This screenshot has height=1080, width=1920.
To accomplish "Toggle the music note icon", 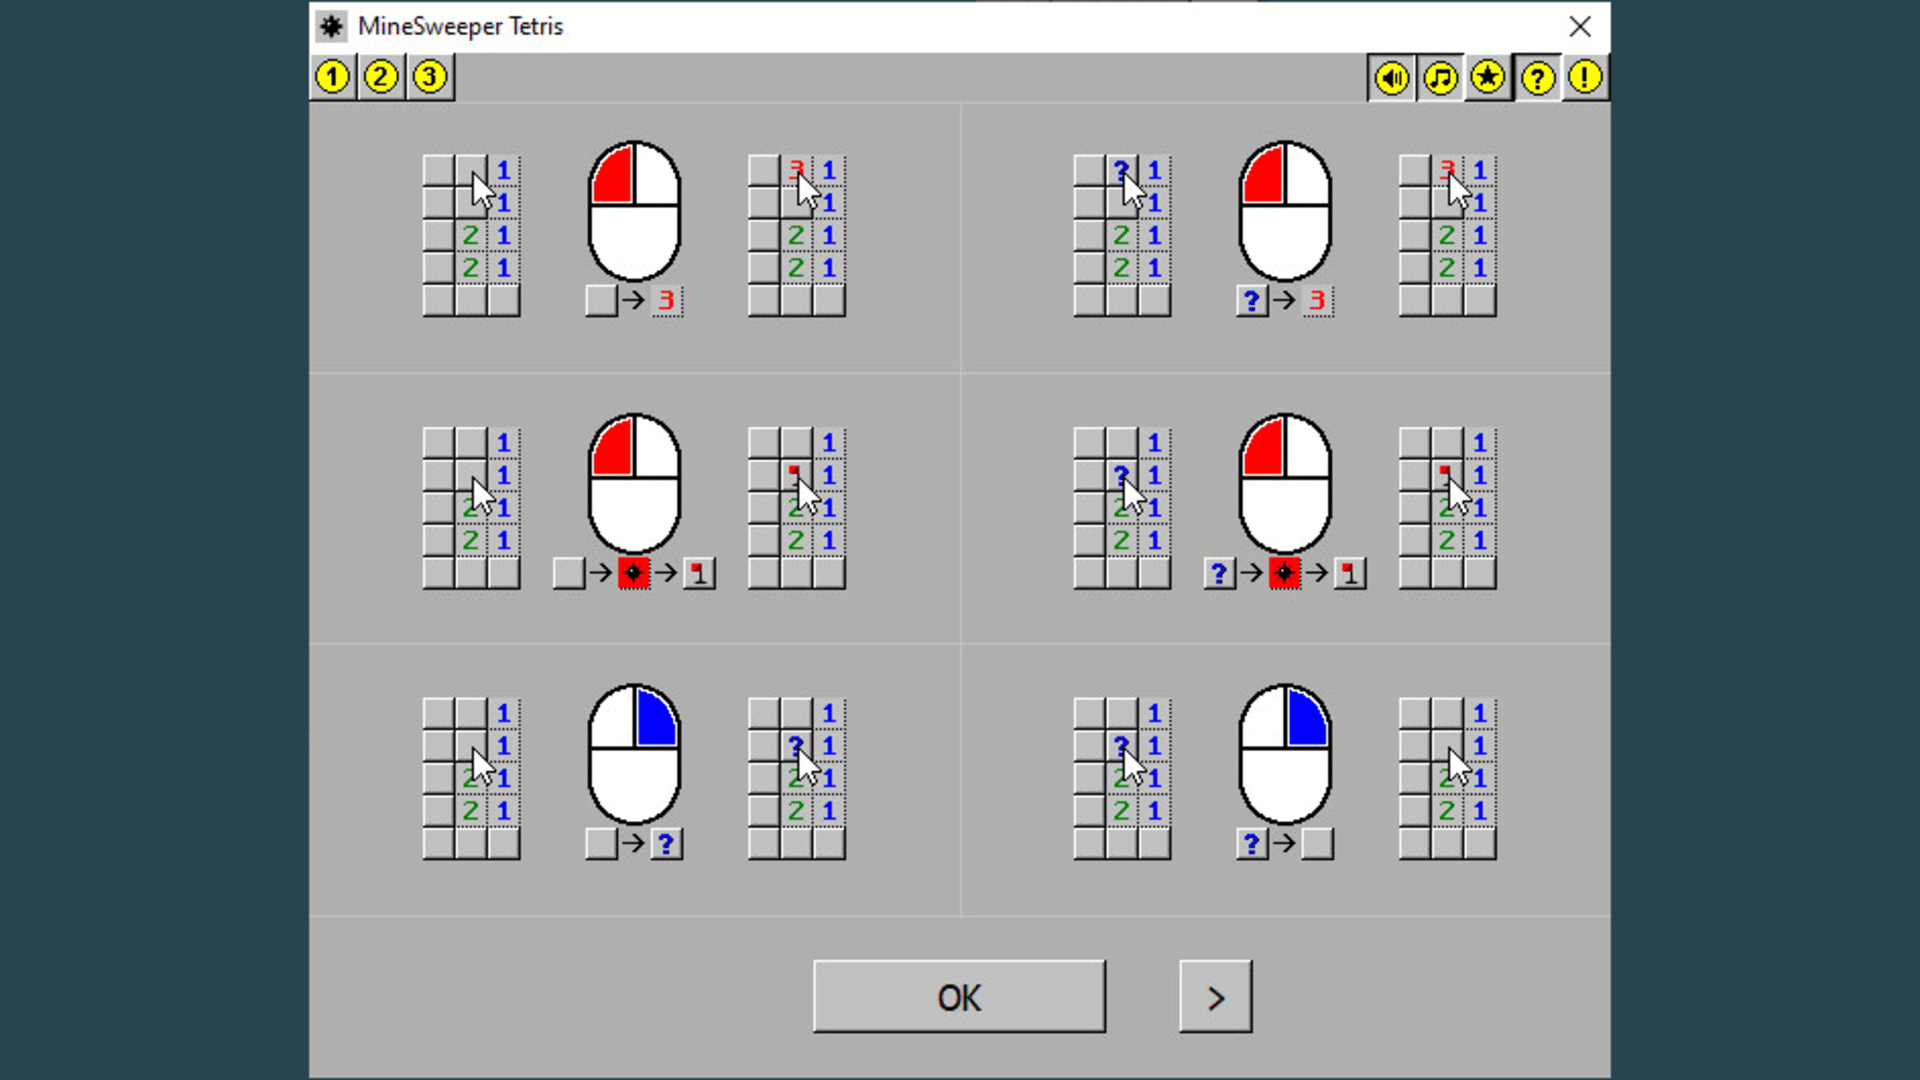I will [x=1440, y=78].
